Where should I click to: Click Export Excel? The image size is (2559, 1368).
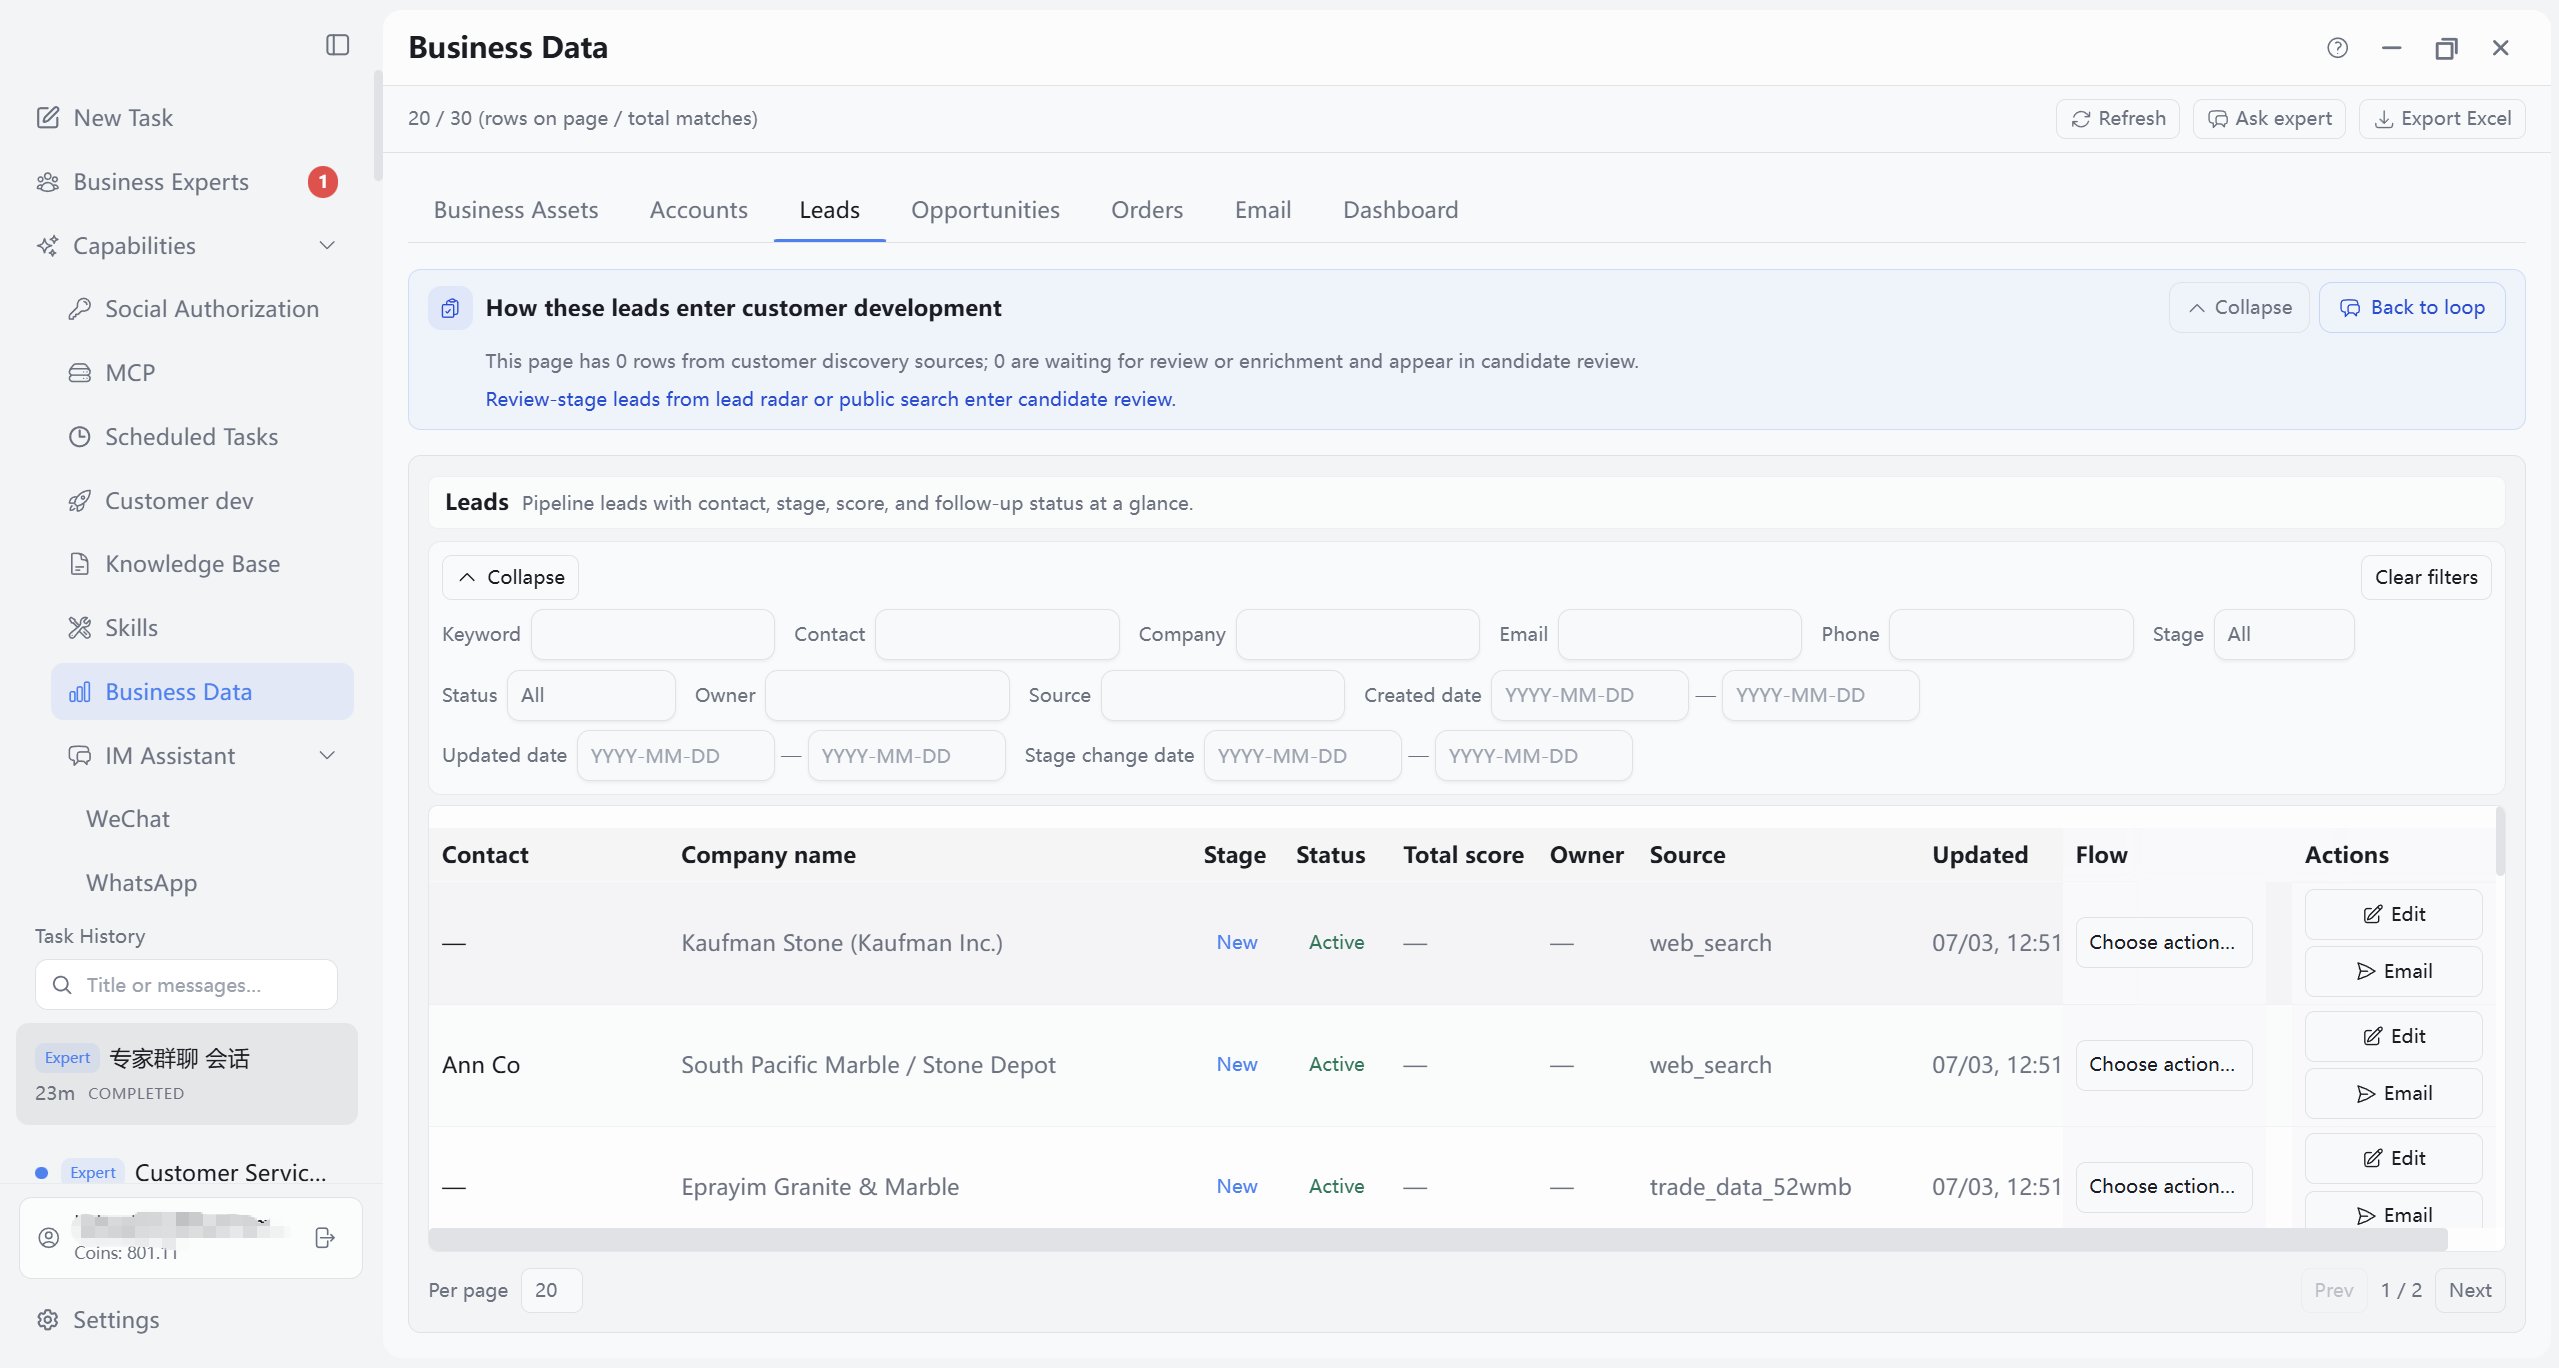tap(2442, 119)
